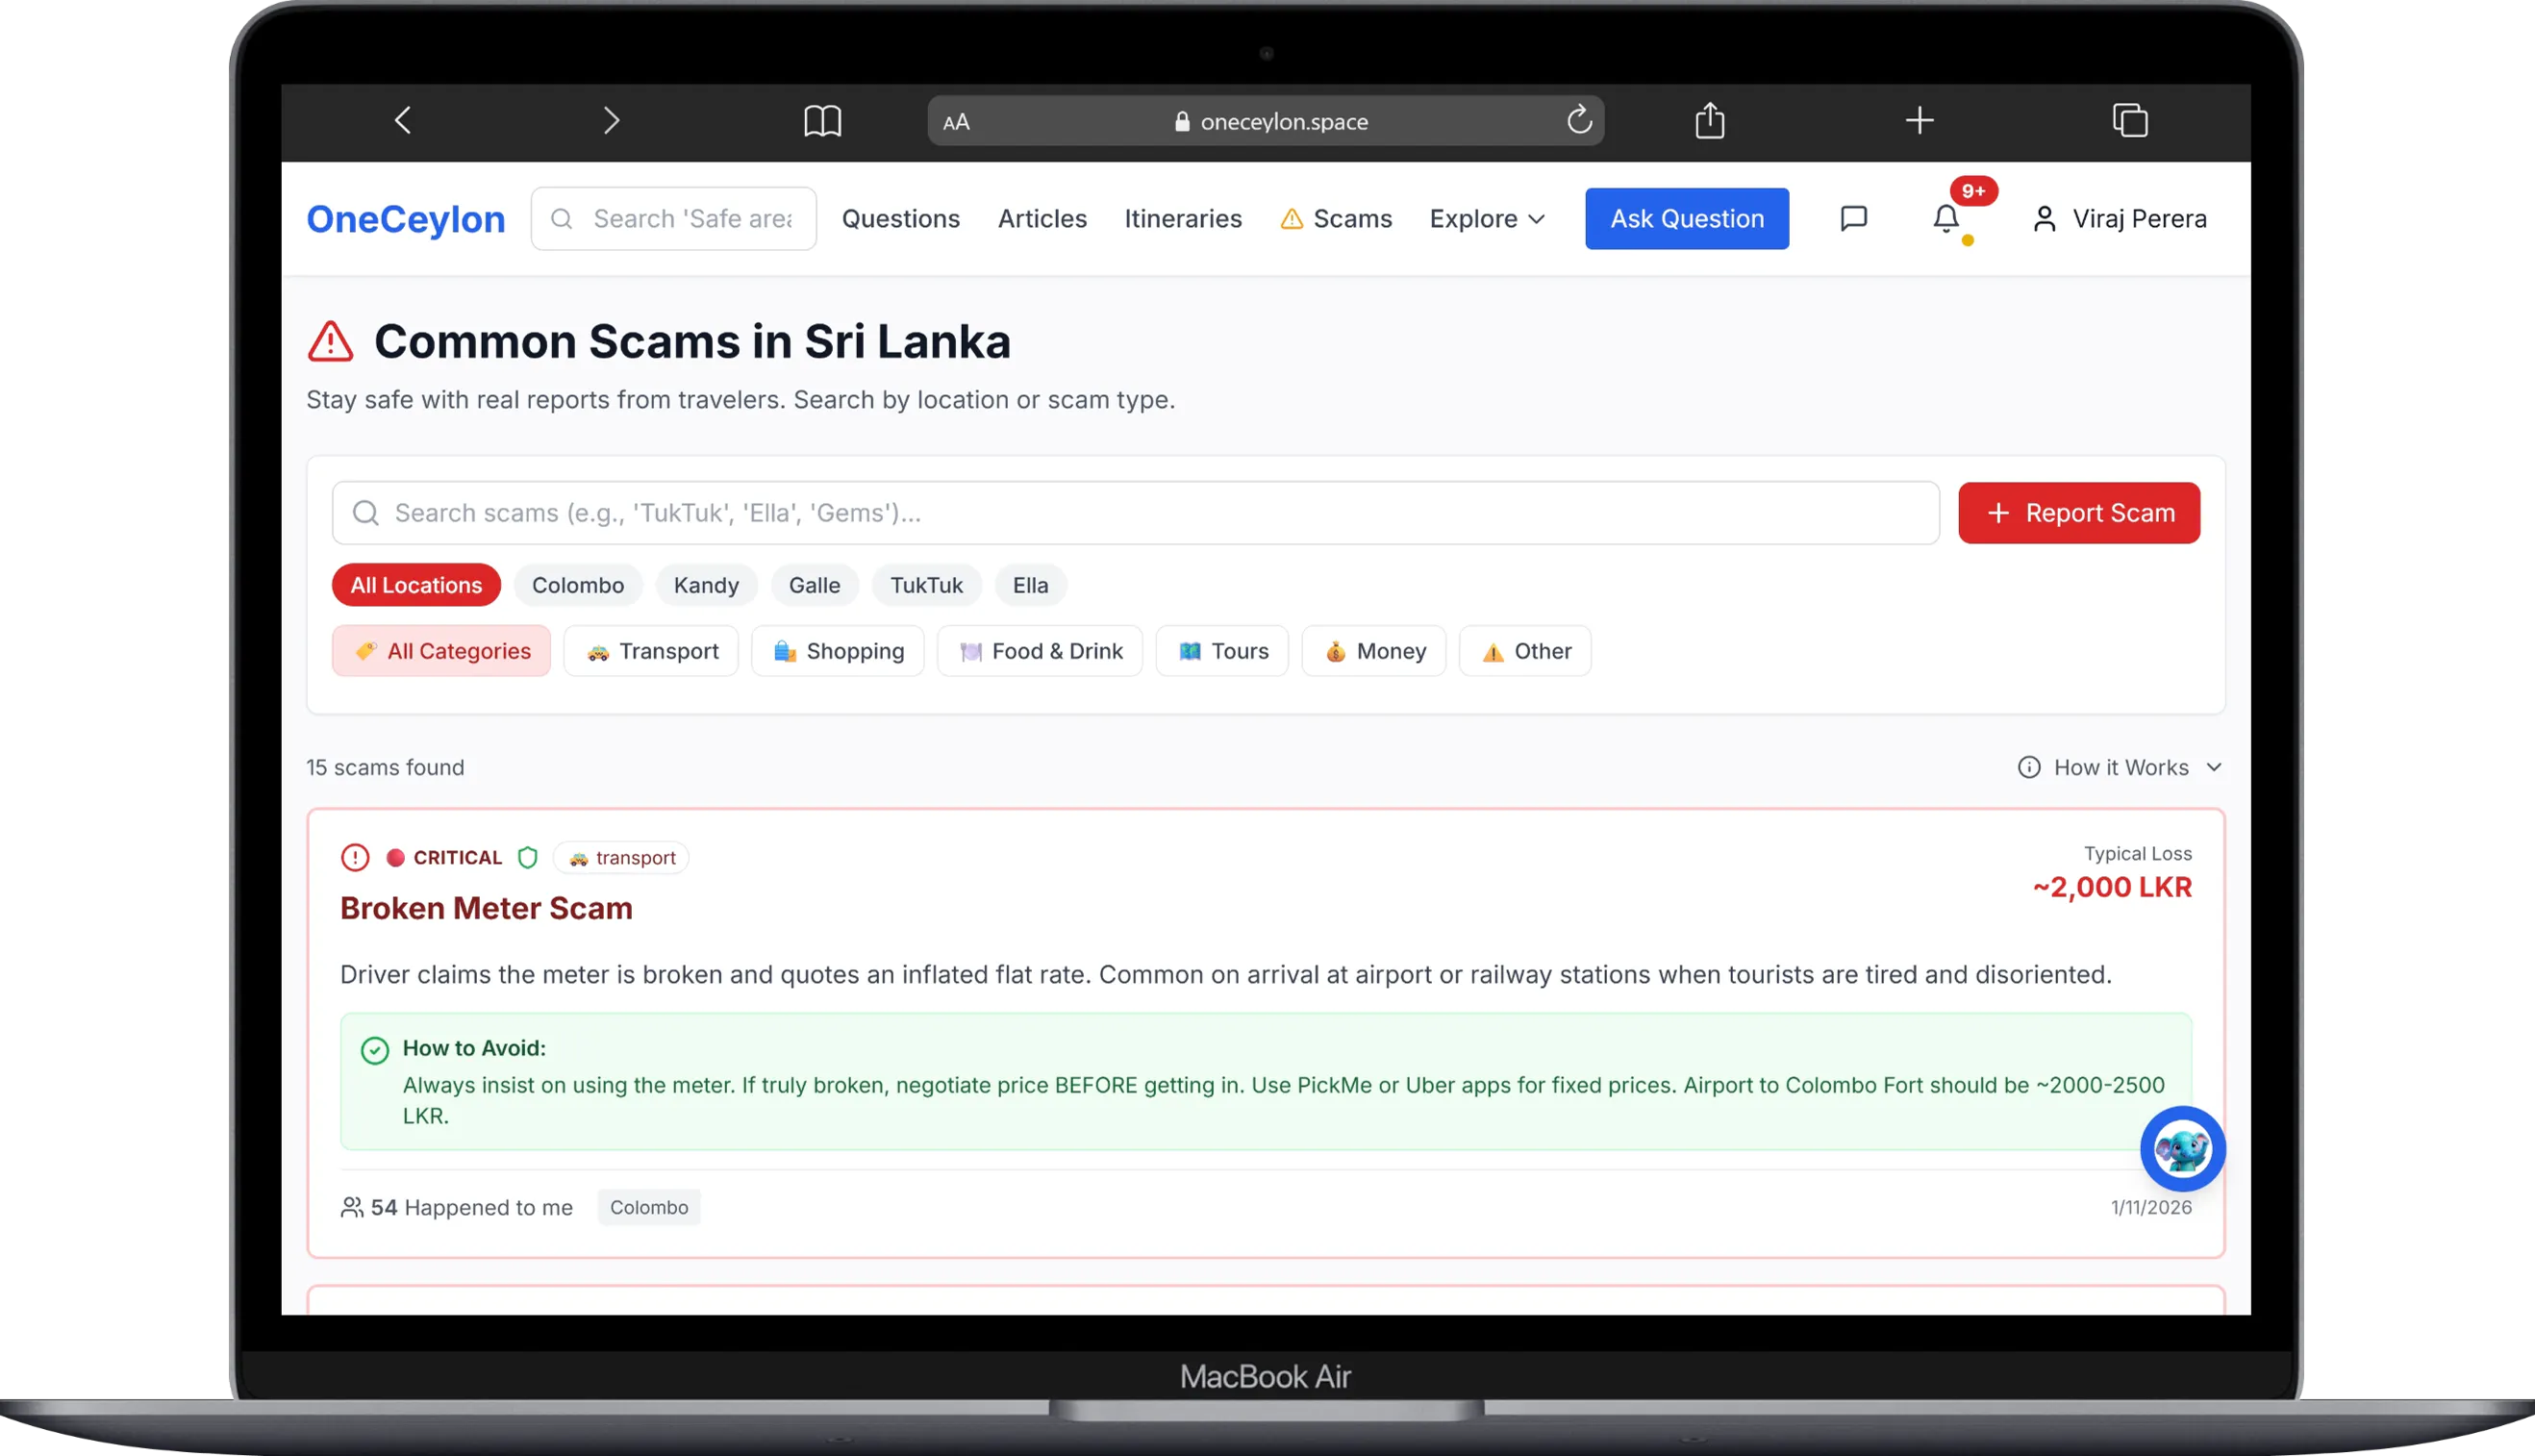
Task: Click the critical alert circle icon
Action: (x=355, y=858)
